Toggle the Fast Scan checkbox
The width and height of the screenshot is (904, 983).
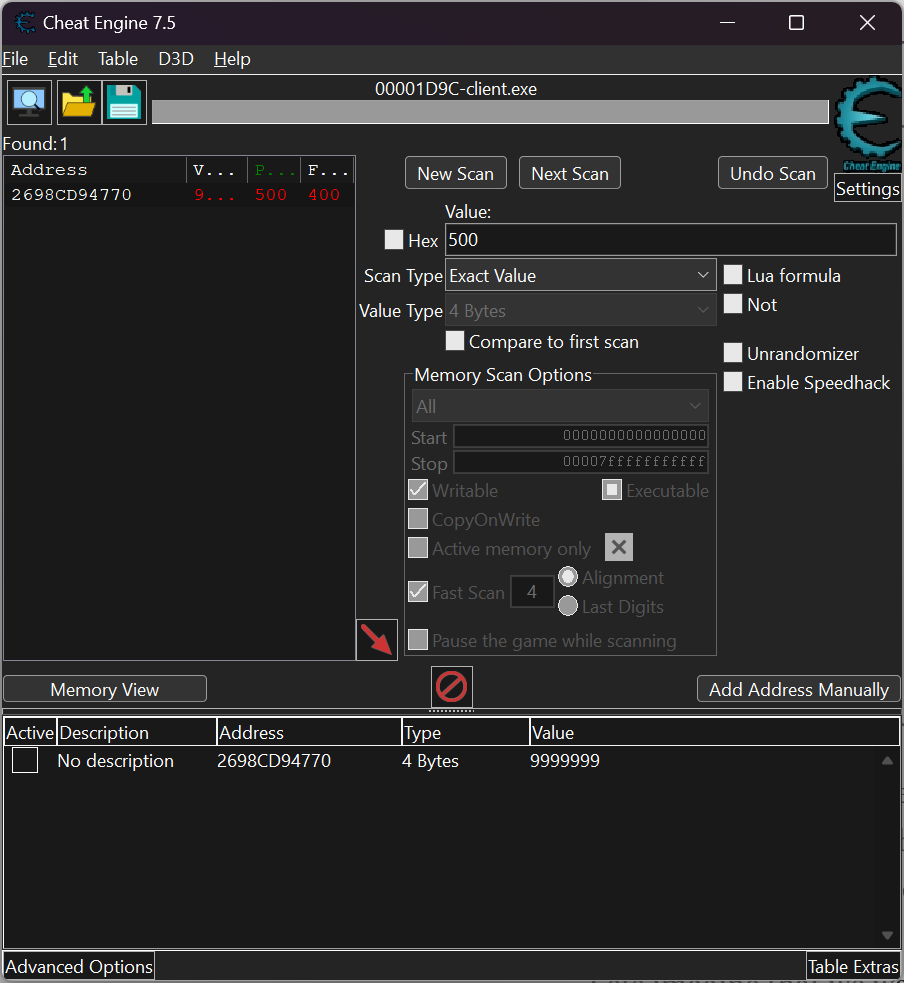point(418,592)
